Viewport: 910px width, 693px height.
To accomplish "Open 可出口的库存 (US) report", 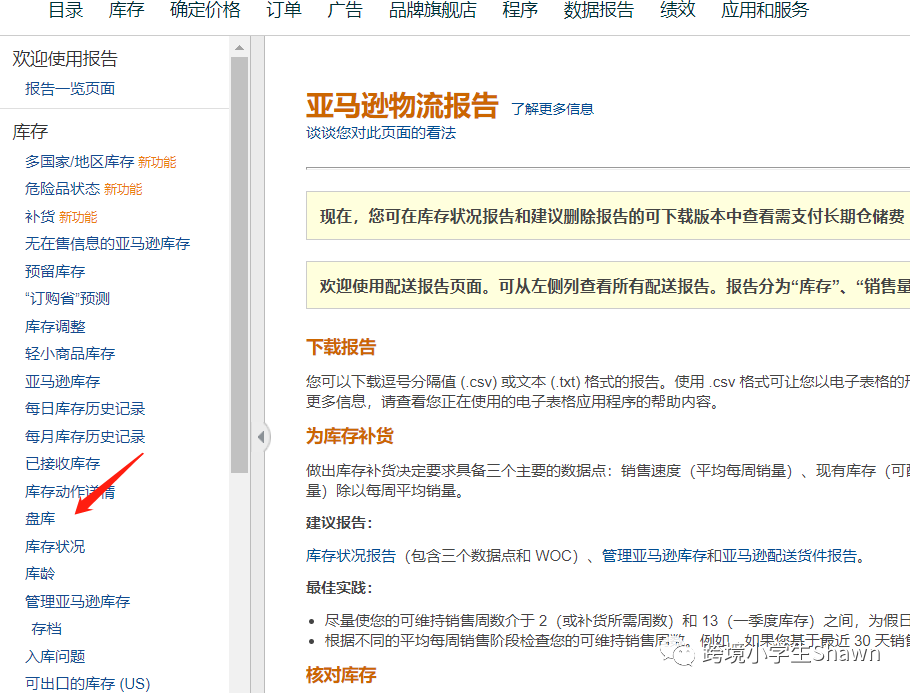I will click(87, 684).
